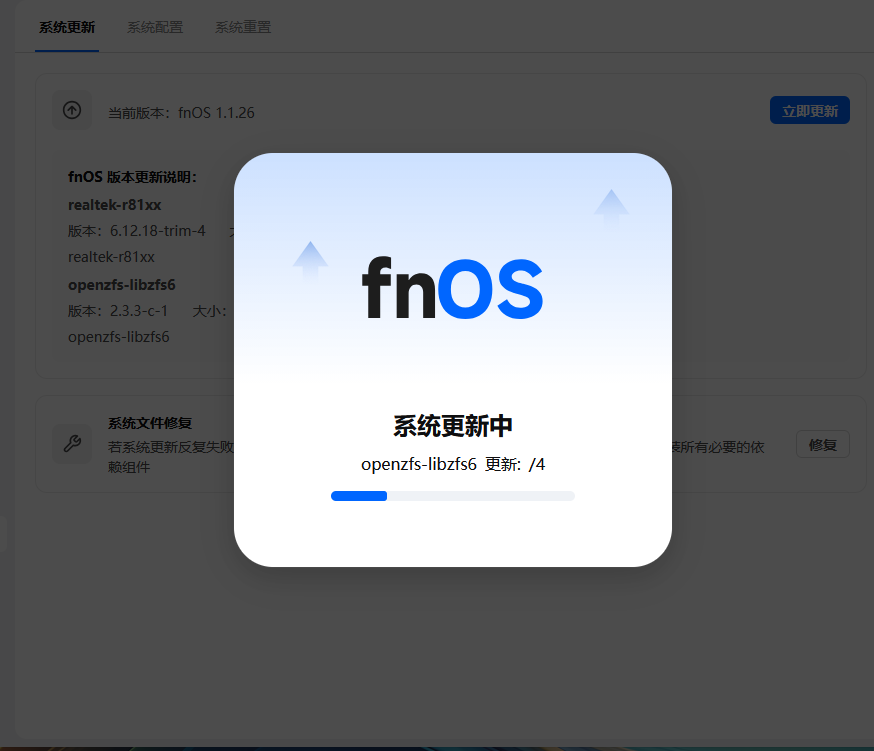Click the non-bold realtek-r81xx description line

pos(111,257)
